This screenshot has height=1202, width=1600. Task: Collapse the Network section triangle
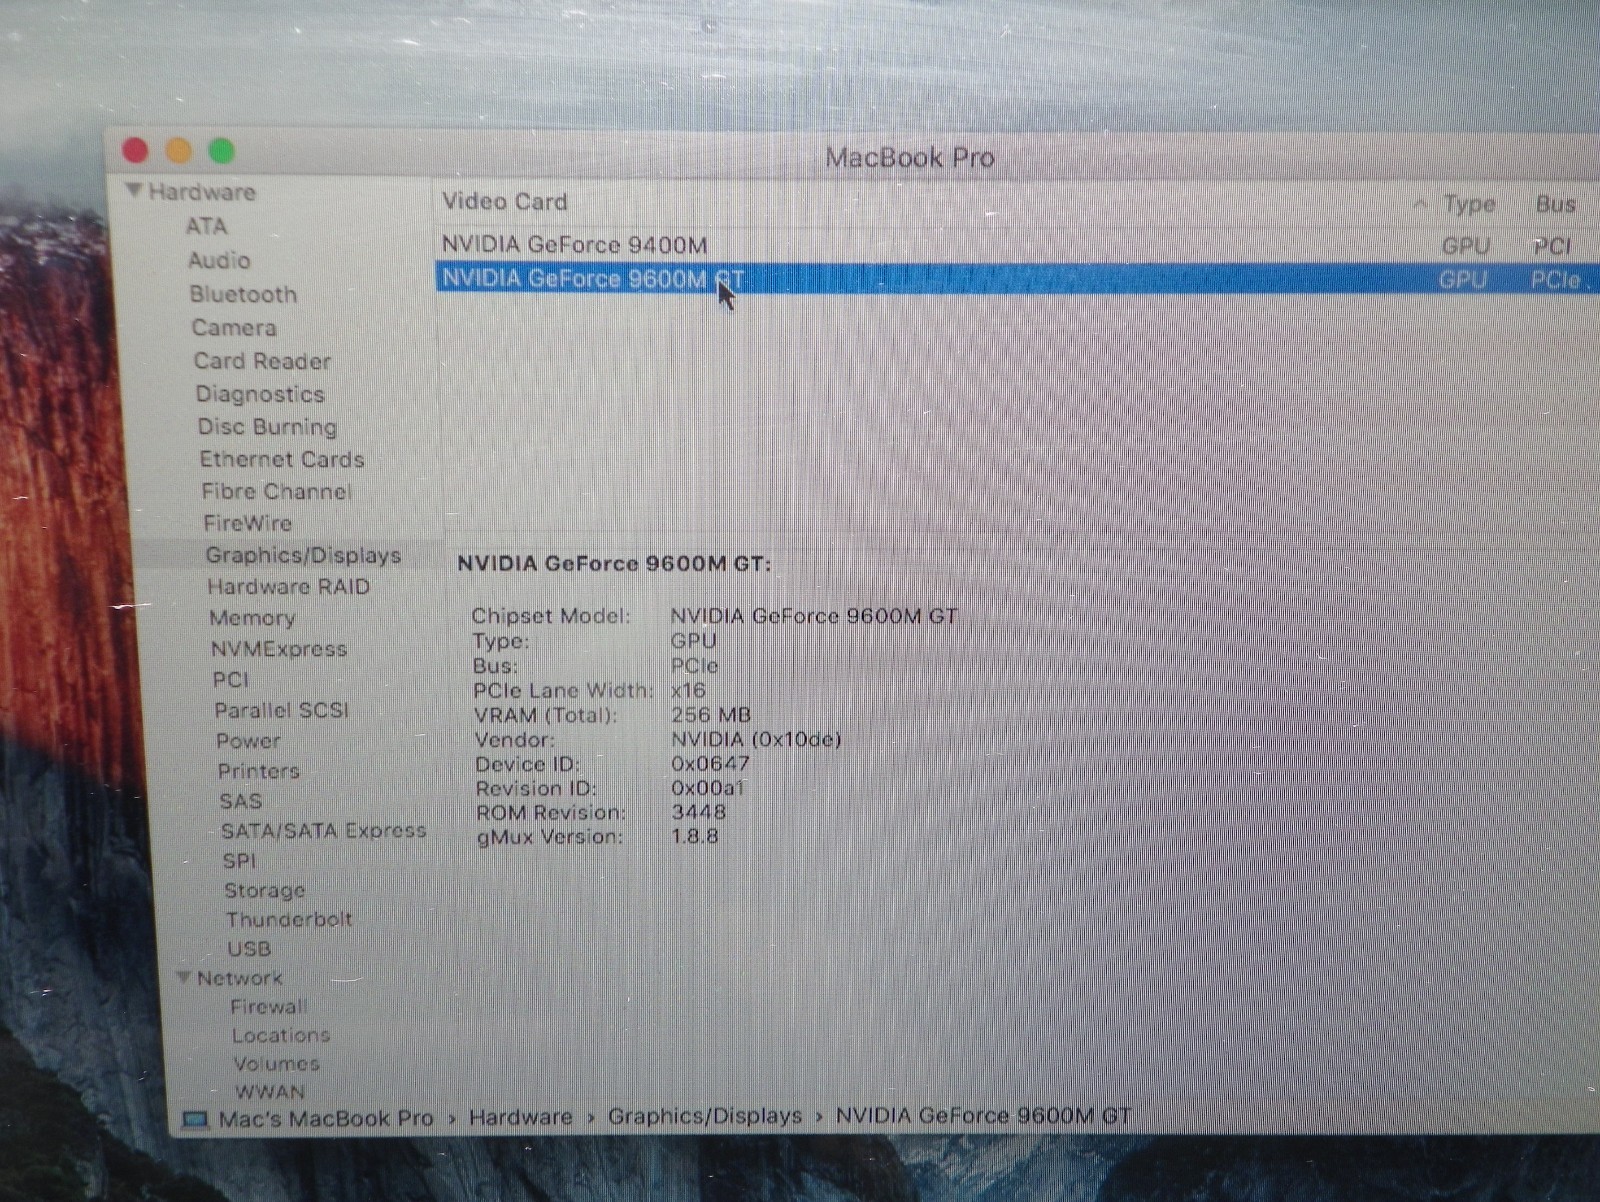[183, 977]
